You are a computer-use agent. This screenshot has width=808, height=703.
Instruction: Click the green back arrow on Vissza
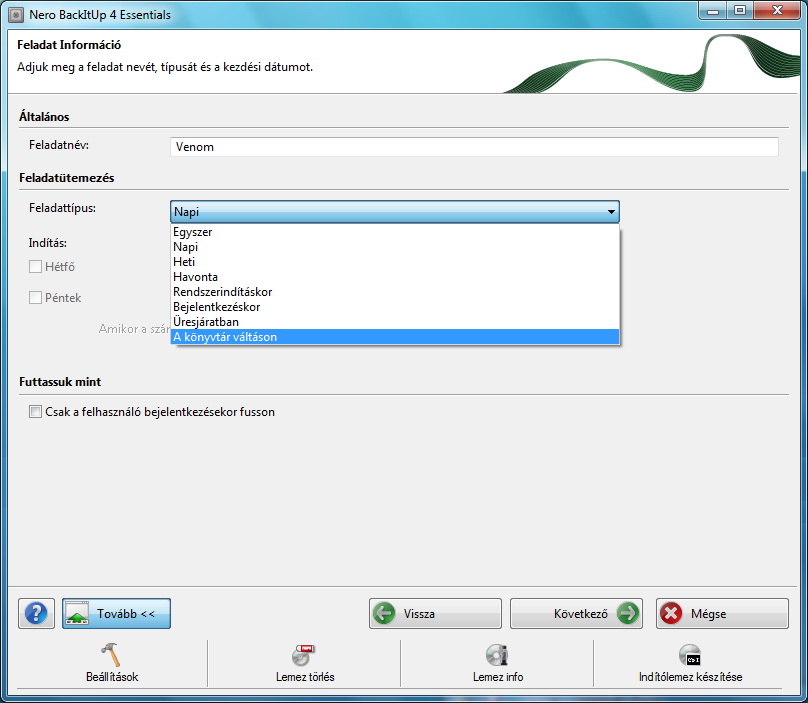[x=384, y=614]
